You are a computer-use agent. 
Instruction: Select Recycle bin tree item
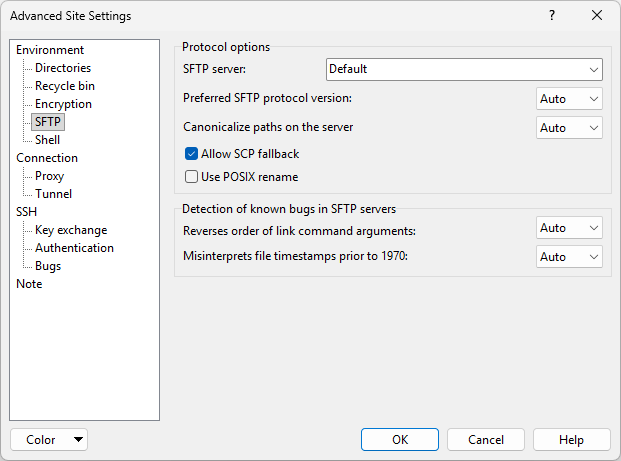coord(65,86)
